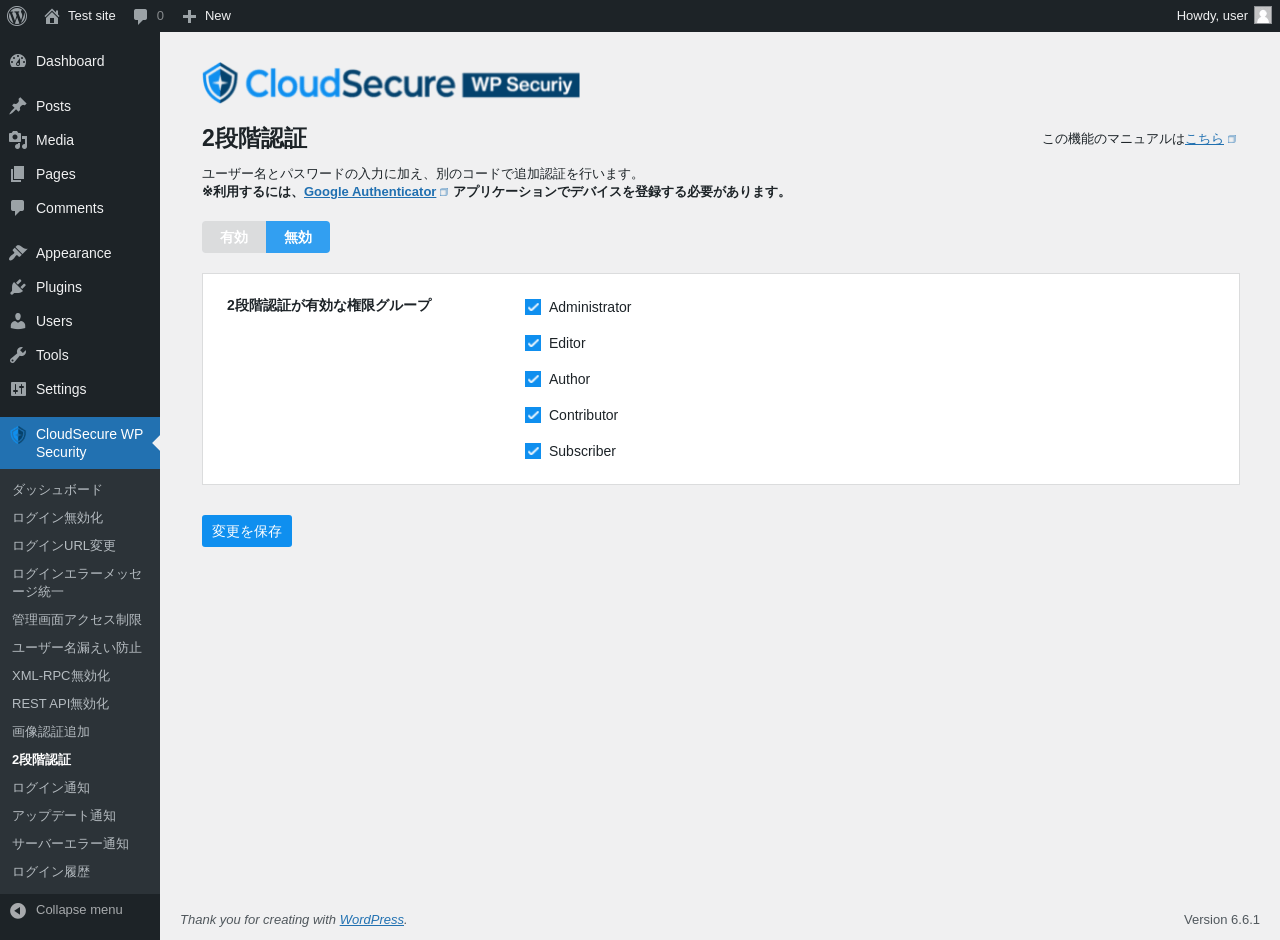Click Howdy, user account text
This screenshot has height=940, width=1280.
coord(1212,16)
